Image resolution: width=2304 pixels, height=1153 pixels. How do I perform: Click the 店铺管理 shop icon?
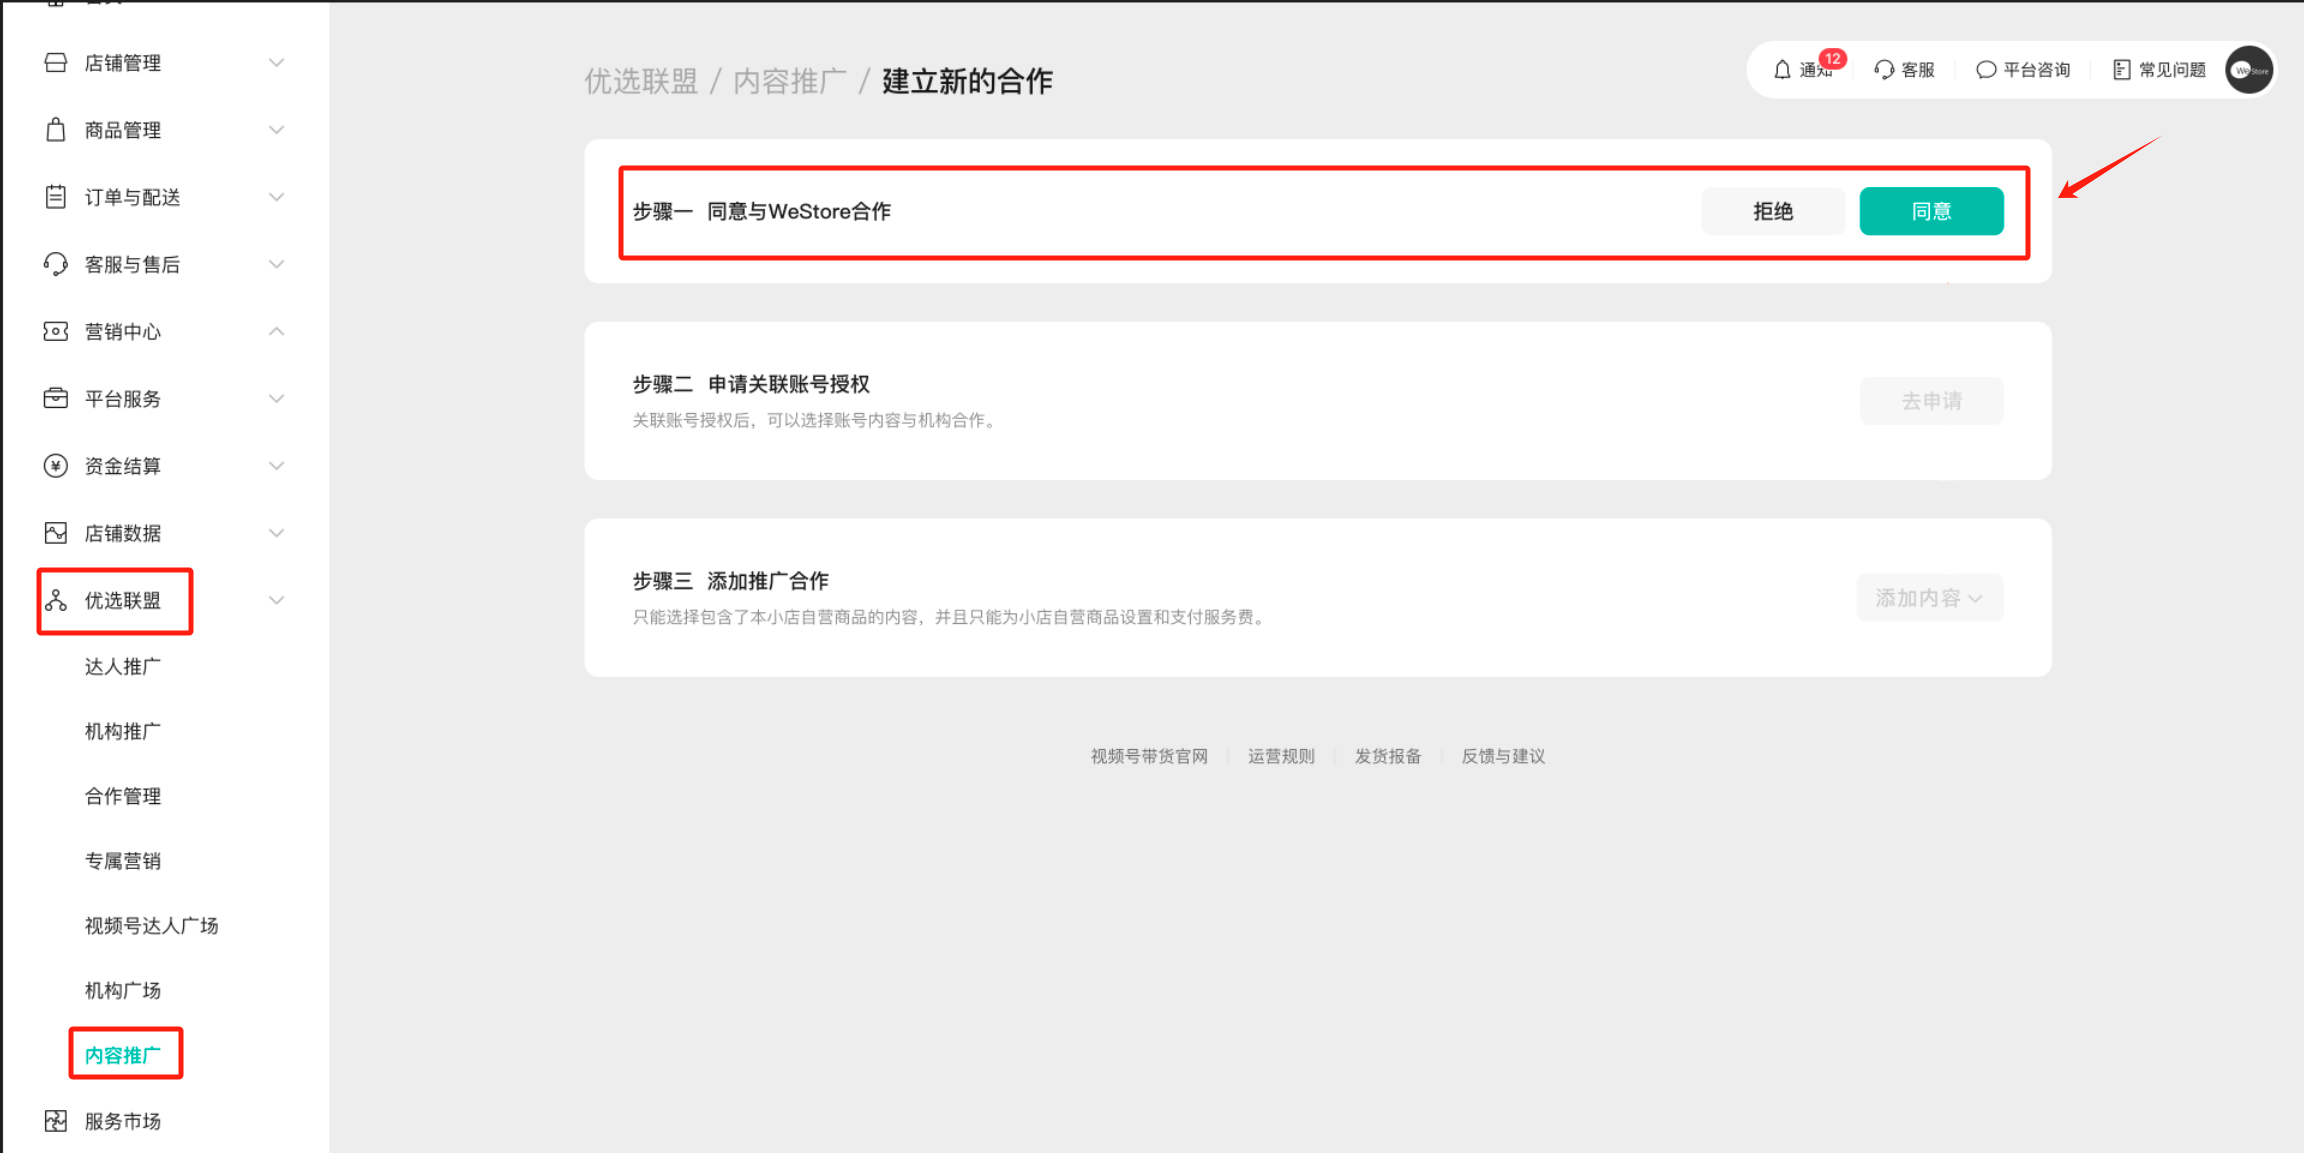coord(56,63)
